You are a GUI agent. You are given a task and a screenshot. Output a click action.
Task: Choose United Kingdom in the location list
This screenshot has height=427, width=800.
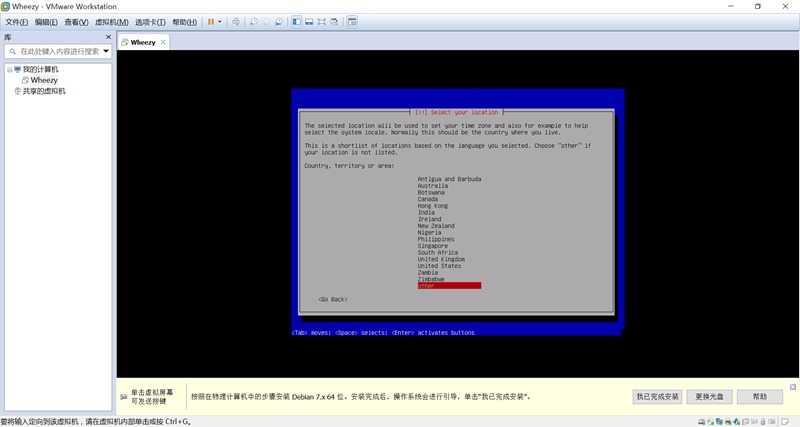coord(441,259)
